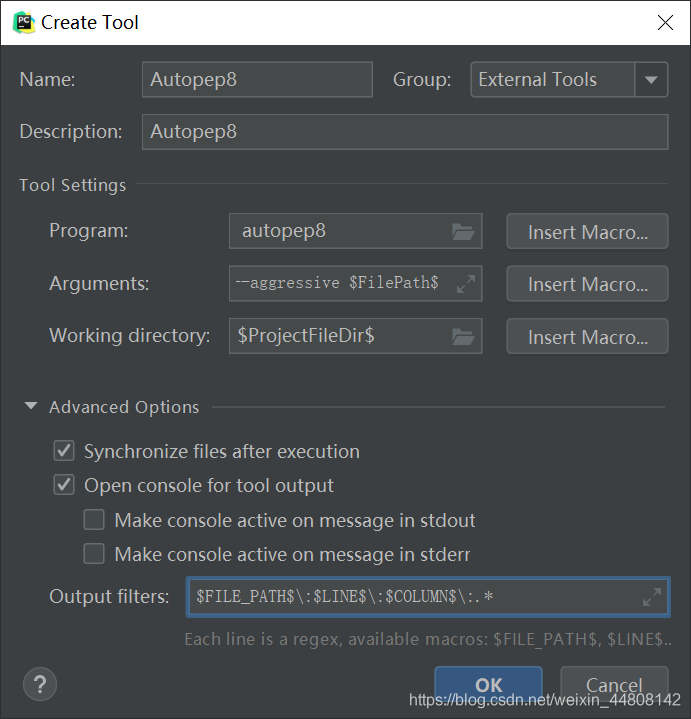
Task: Uncheck Open console for tool output
Action: 64,485
